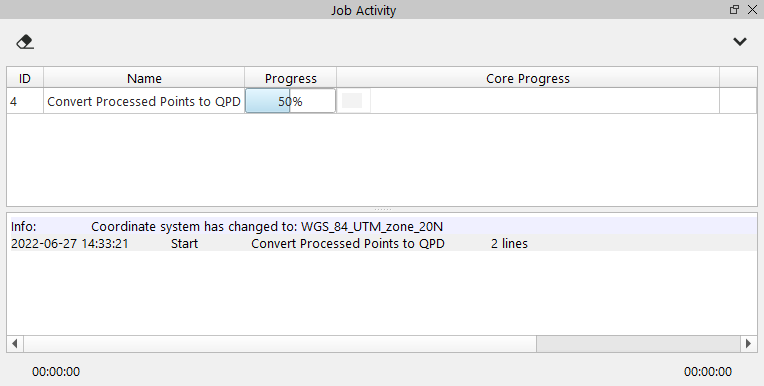Click the left 00:00:00 elapsed timer
The width and height of the screenshot is (764, 386).
pyautogui.click(x=56, y=371)
